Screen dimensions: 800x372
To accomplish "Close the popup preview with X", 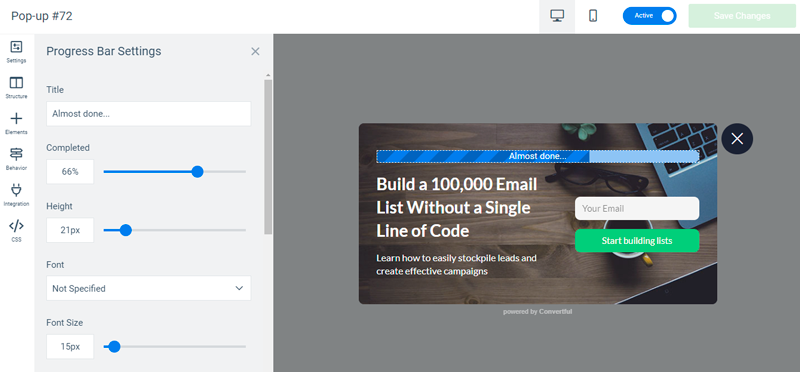I will click(737, 139).
